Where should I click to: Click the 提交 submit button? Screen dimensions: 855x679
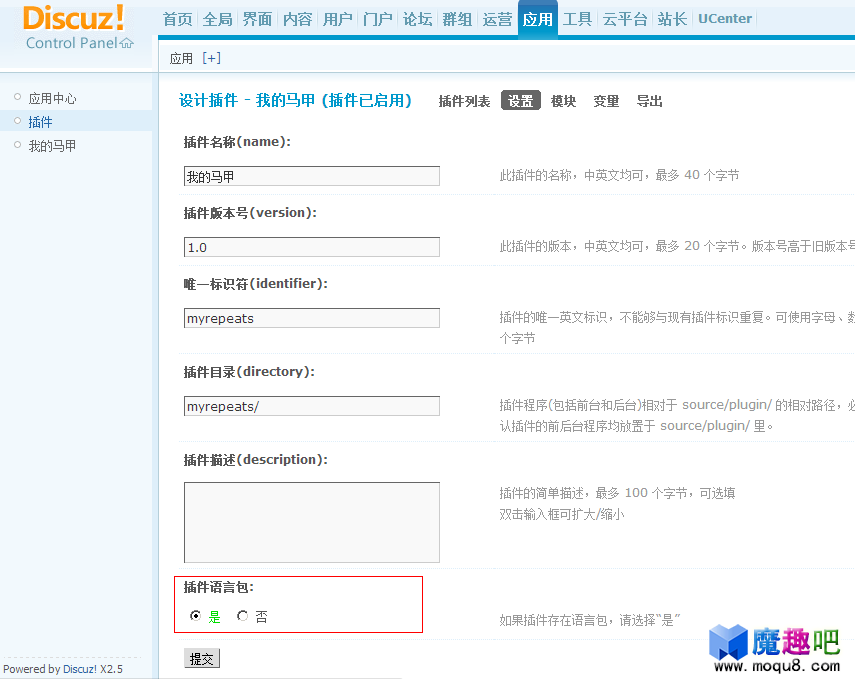point(202,659)
